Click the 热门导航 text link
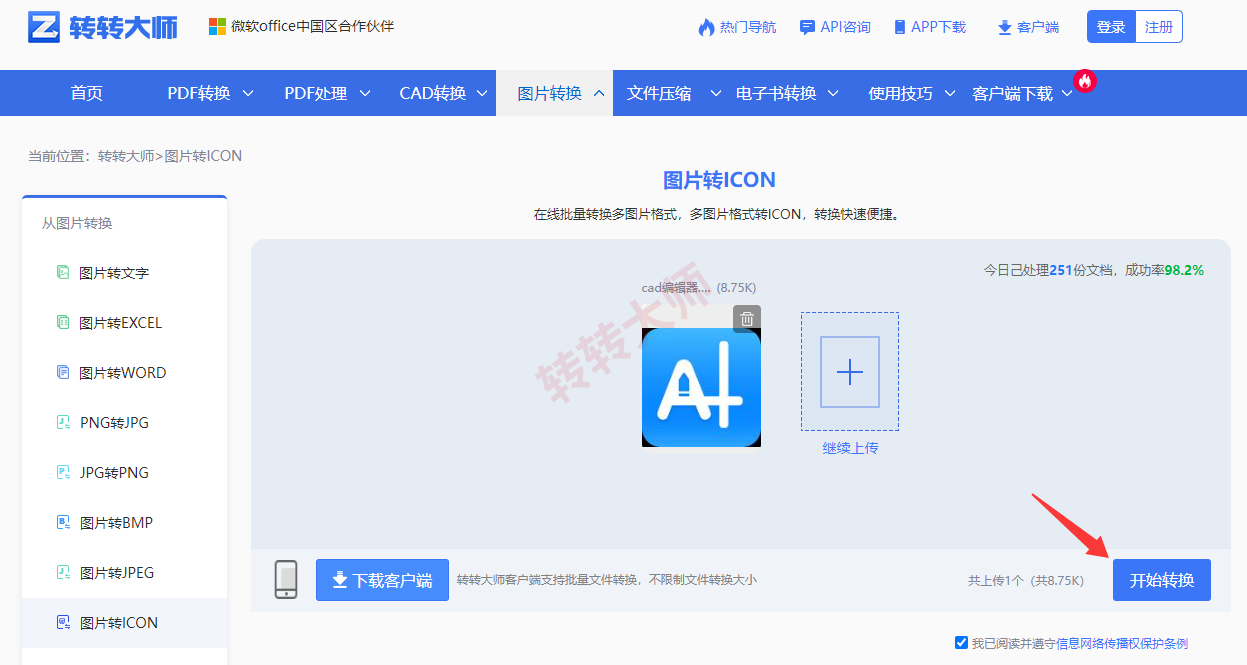This screenshot has width=1247, height=665. [x=748, y=27]
